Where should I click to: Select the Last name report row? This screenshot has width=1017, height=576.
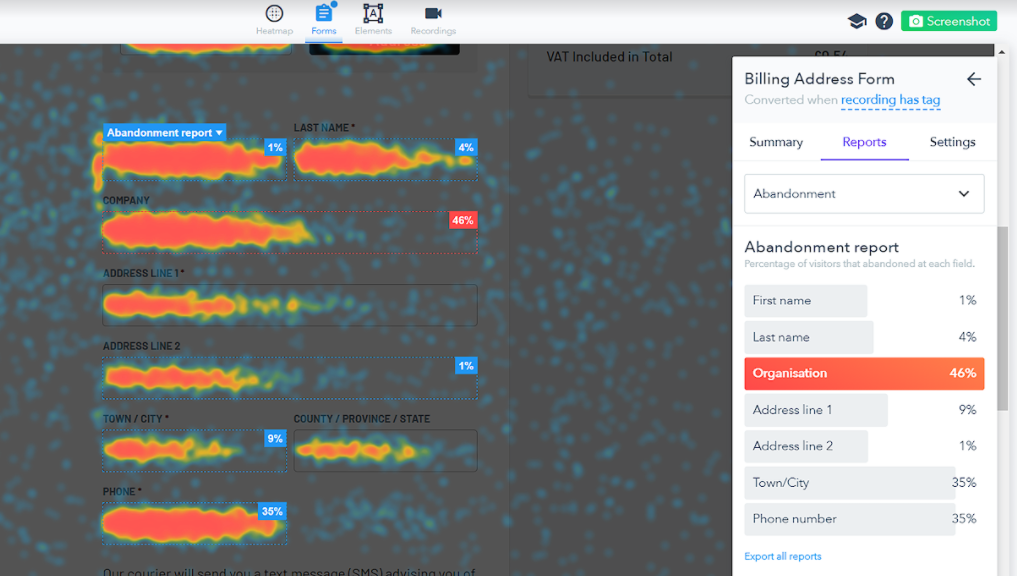[864, 337]
